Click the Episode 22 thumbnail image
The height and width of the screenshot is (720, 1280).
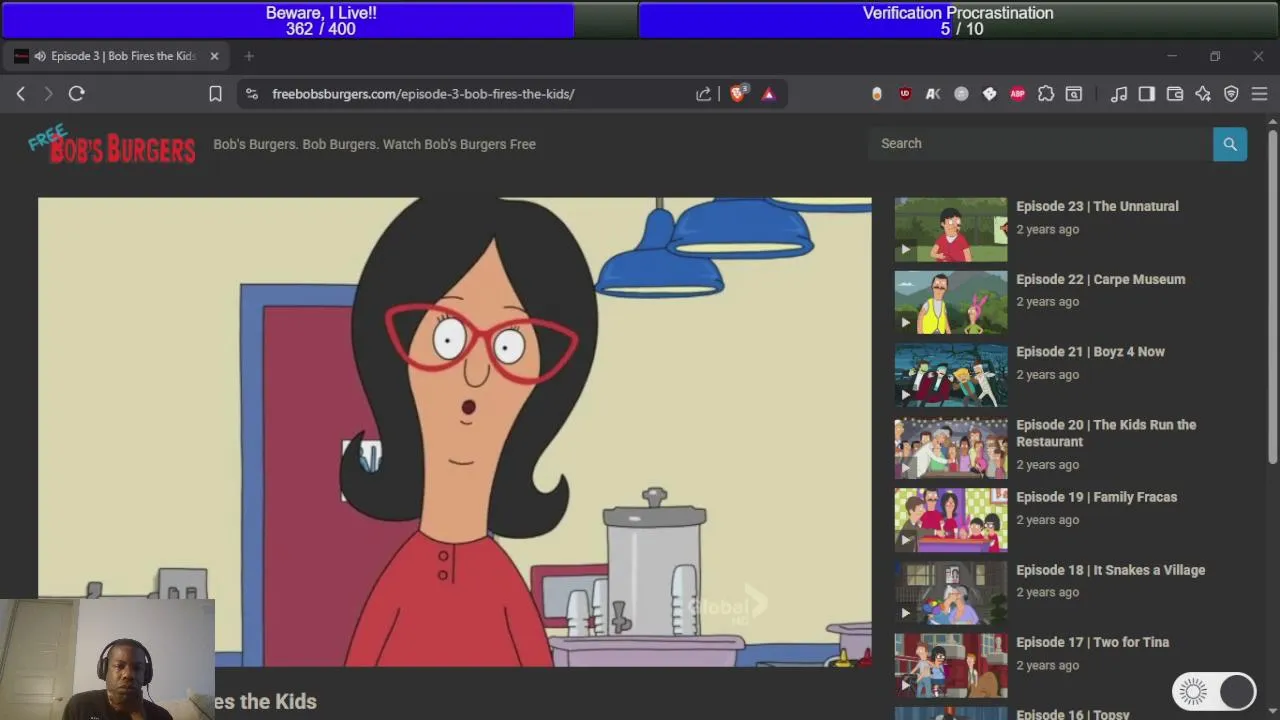(951, 302)
